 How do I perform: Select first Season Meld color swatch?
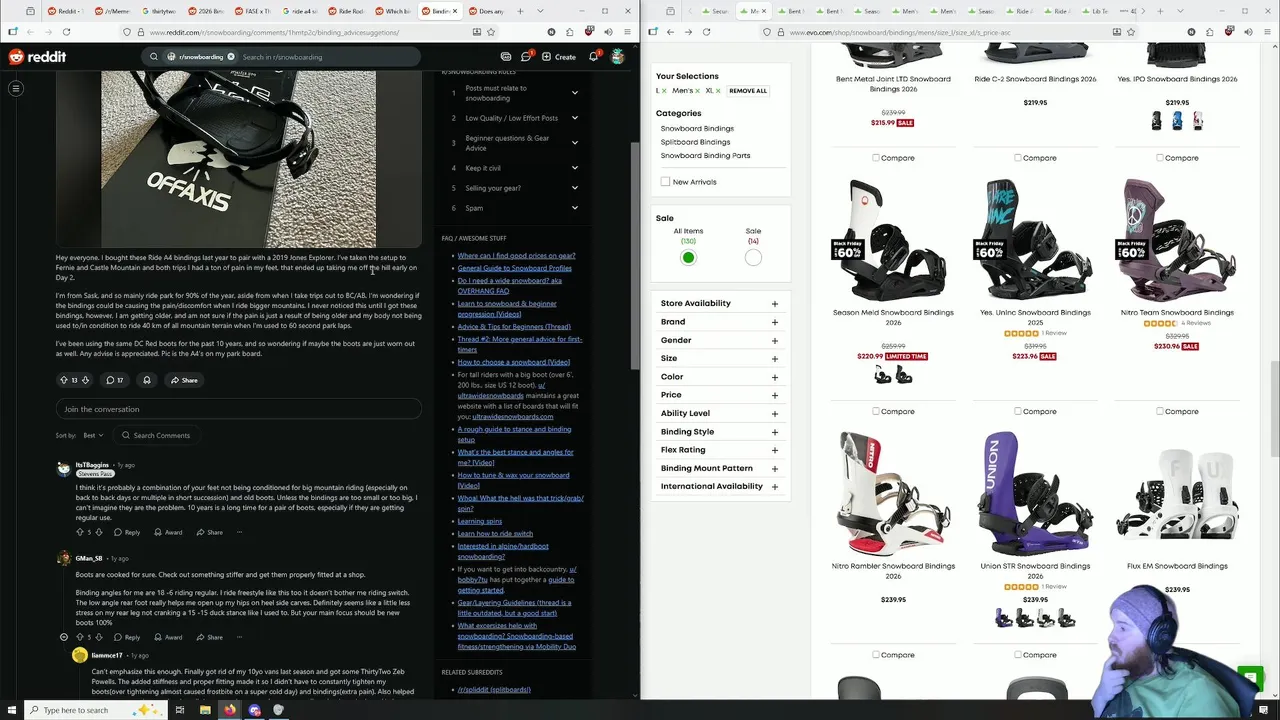(x=882, y=375)
